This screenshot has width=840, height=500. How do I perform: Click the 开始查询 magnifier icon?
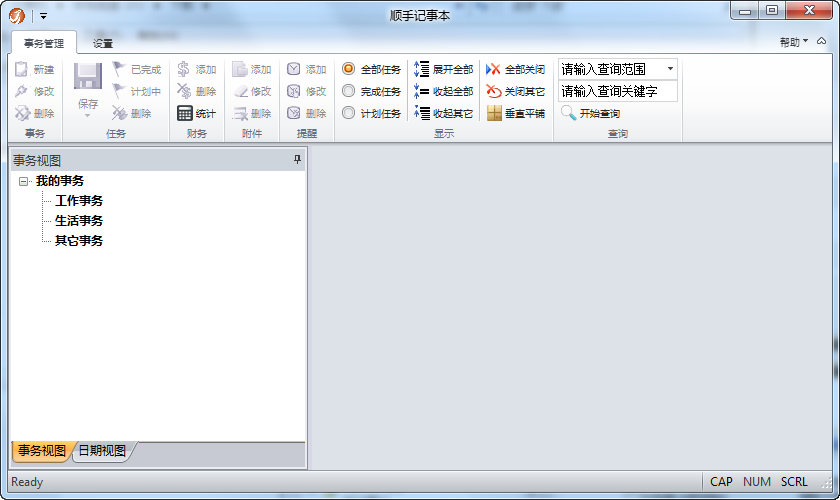click(568, 113)
